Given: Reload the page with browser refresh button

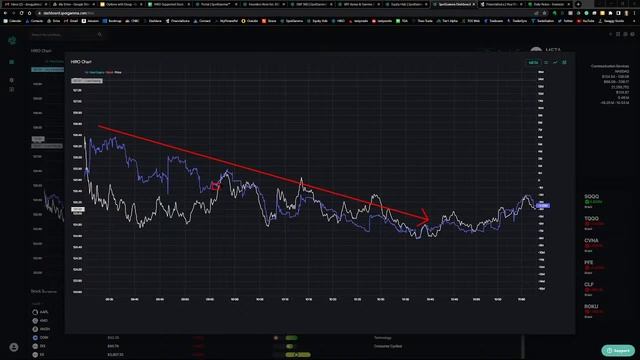Looking at the screenshot, I should point(21,13).
